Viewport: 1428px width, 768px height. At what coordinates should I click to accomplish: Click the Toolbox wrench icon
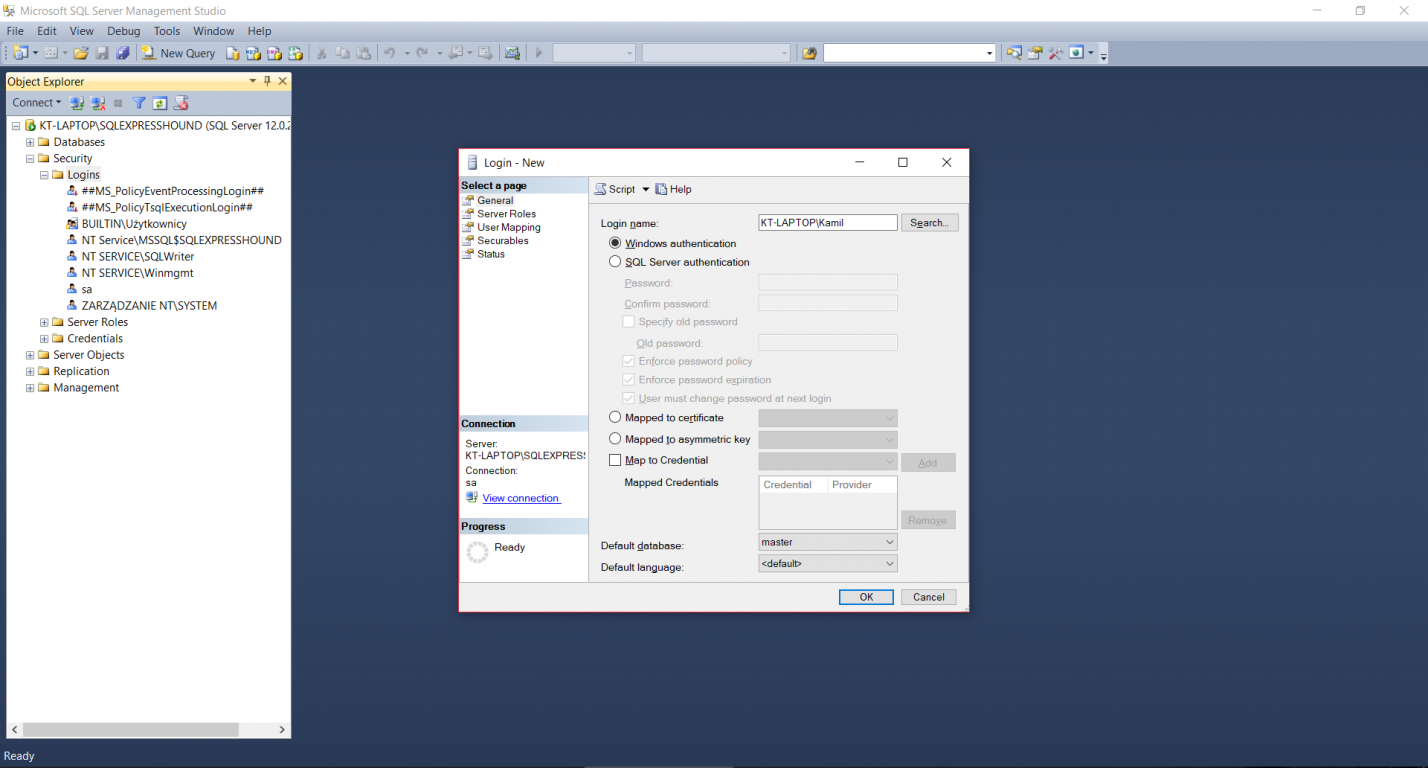tap(1056, 53)
